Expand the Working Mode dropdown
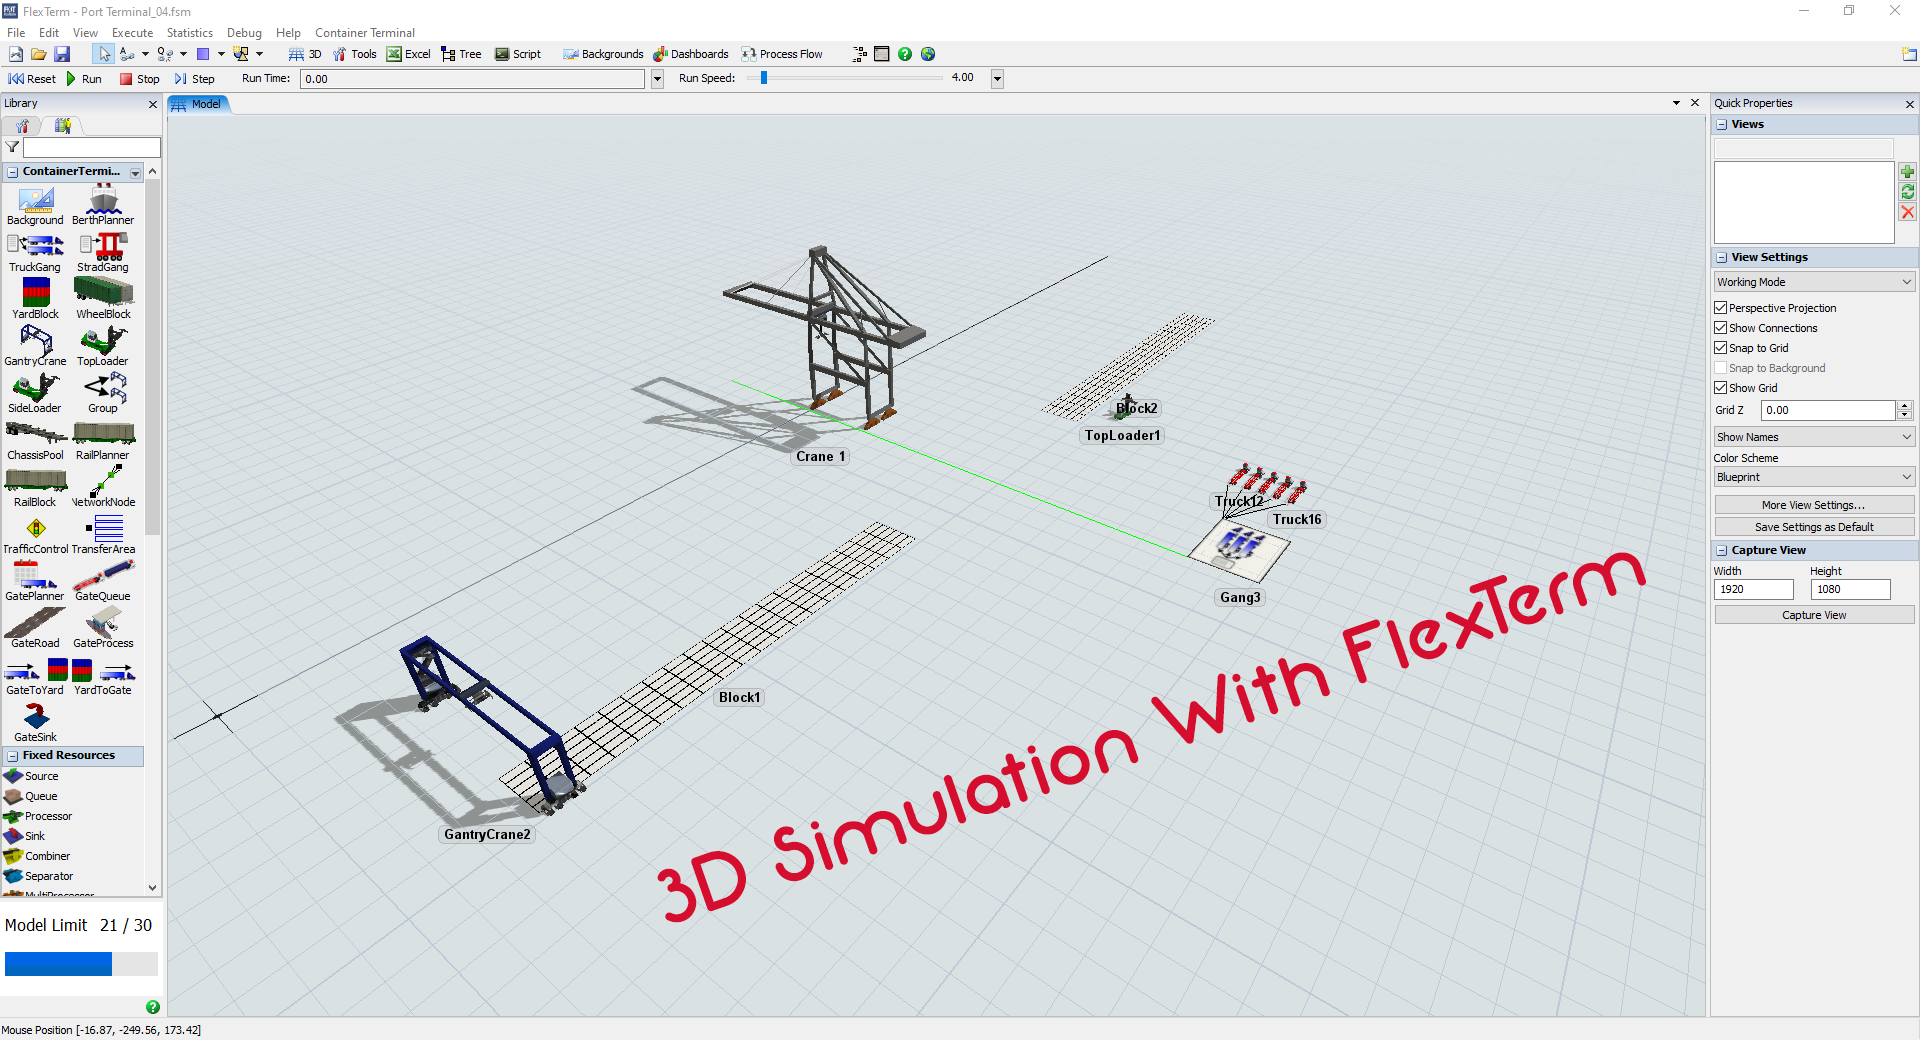 [1814, 282]
